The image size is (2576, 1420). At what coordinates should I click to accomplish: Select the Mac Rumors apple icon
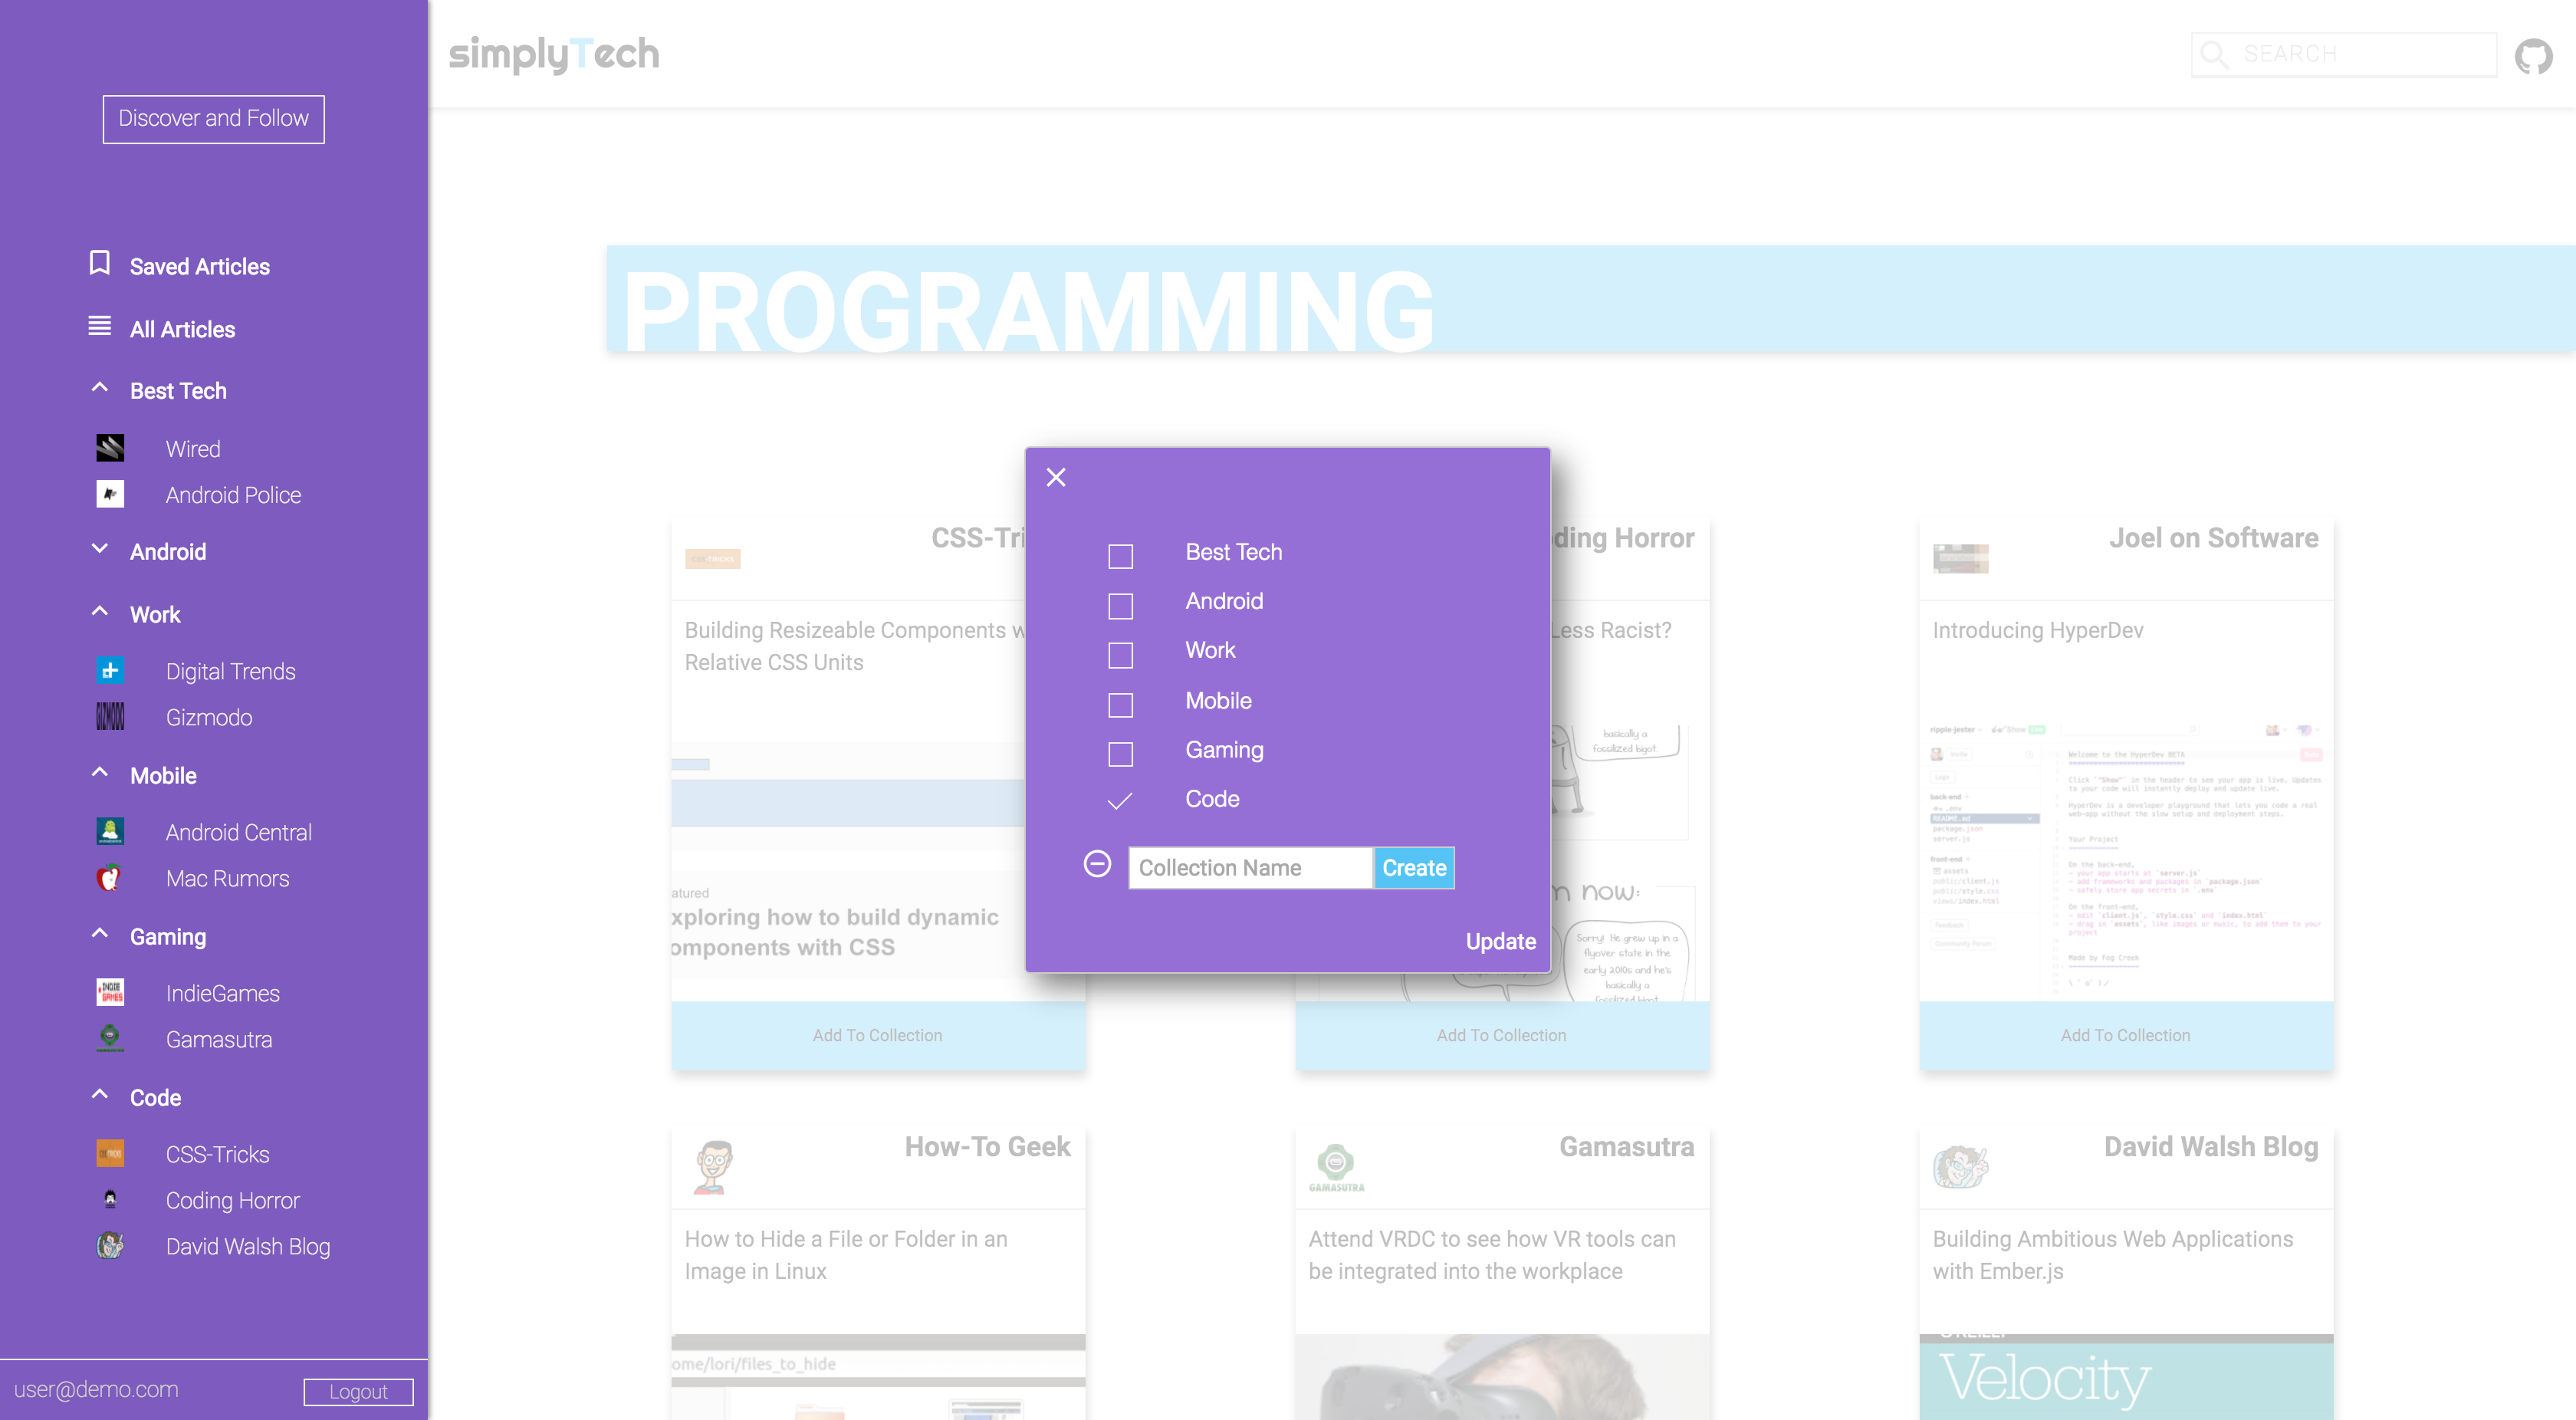coord(110,878)
